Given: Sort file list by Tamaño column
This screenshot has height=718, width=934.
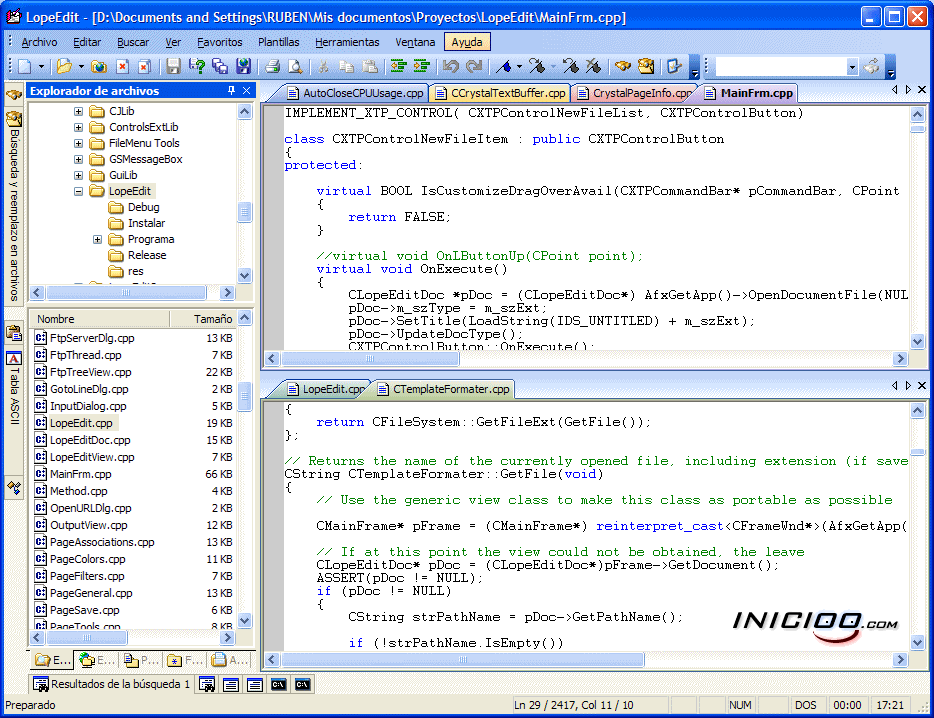Looking at the screenshot, I should 204,319.
